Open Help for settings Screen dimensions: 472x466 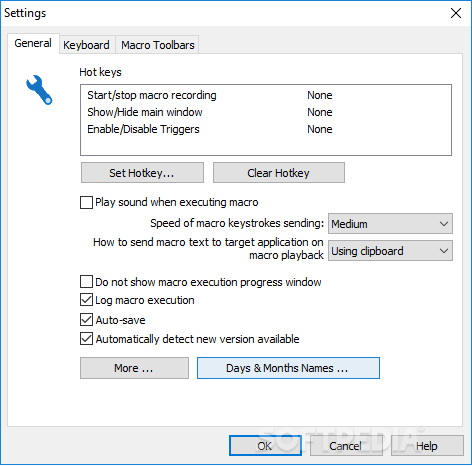(427, 446)
